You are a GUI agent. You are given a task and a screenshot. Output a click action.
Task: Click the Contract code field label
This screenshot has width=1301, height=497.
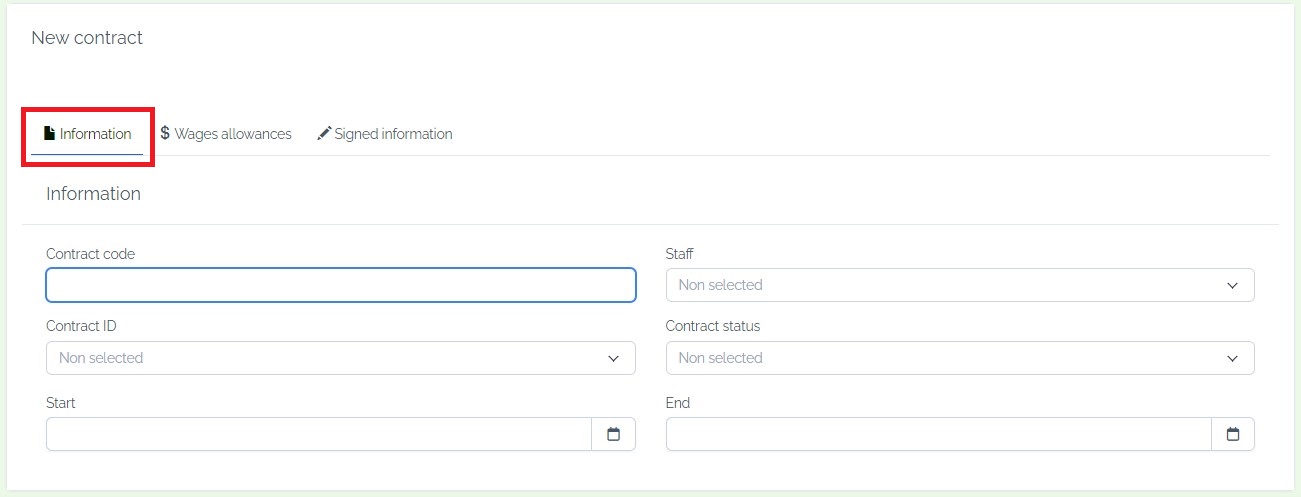click(90, 254)
